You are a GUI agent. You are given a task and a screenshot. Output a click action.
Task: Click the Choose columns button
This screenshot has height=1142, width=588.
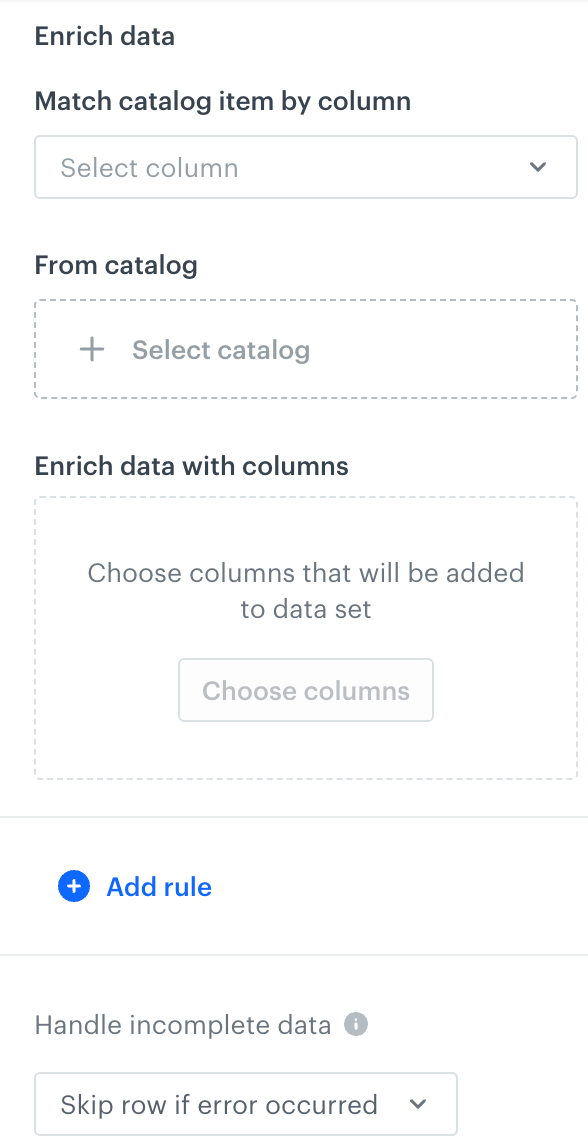305,690
